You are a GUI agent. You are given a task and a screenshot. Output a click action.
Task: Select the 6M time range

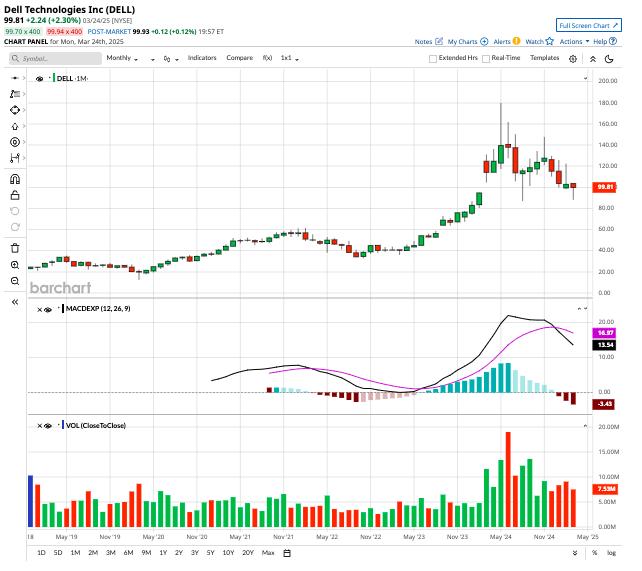click(128, 553)
